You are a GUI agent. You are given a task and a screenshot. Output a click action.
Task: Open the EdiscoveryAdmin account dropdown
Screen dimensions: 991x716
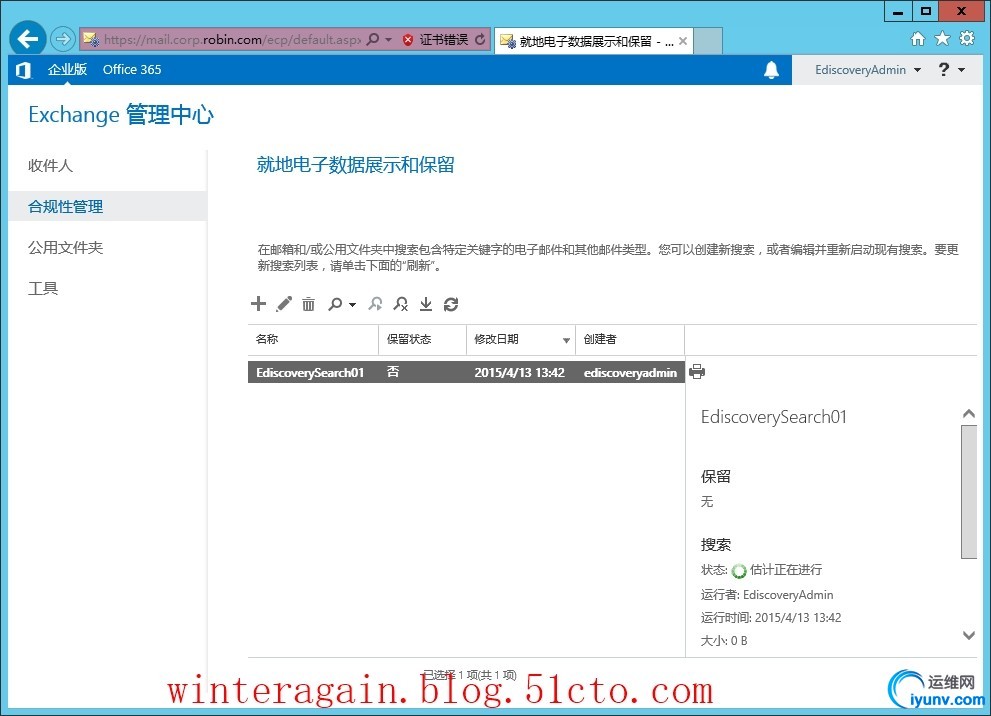pos(867,70)
